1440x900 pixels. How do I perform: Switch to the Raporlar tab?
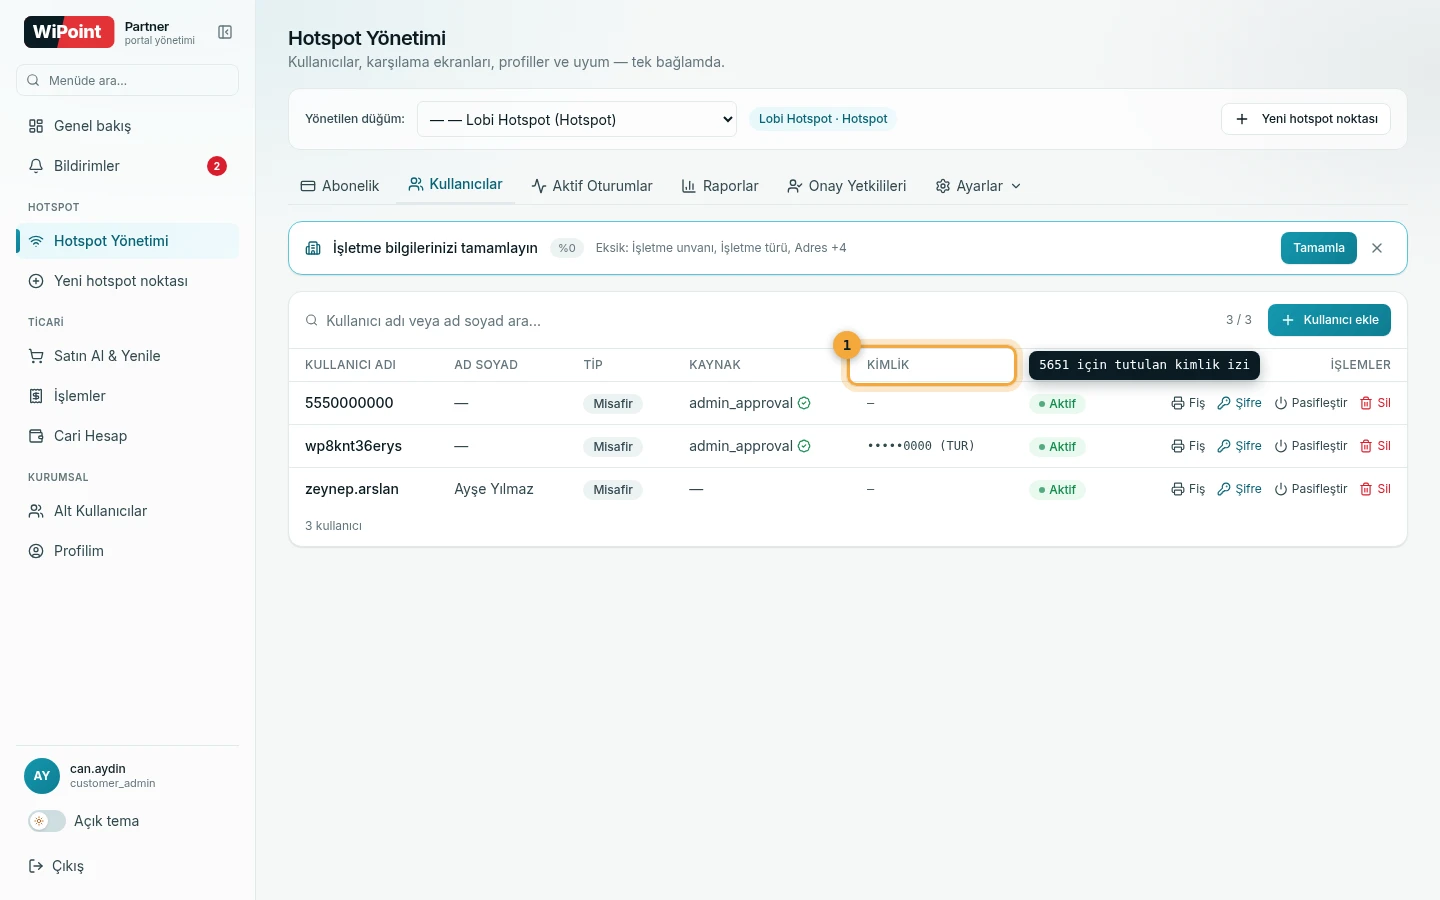coord(720,186)
